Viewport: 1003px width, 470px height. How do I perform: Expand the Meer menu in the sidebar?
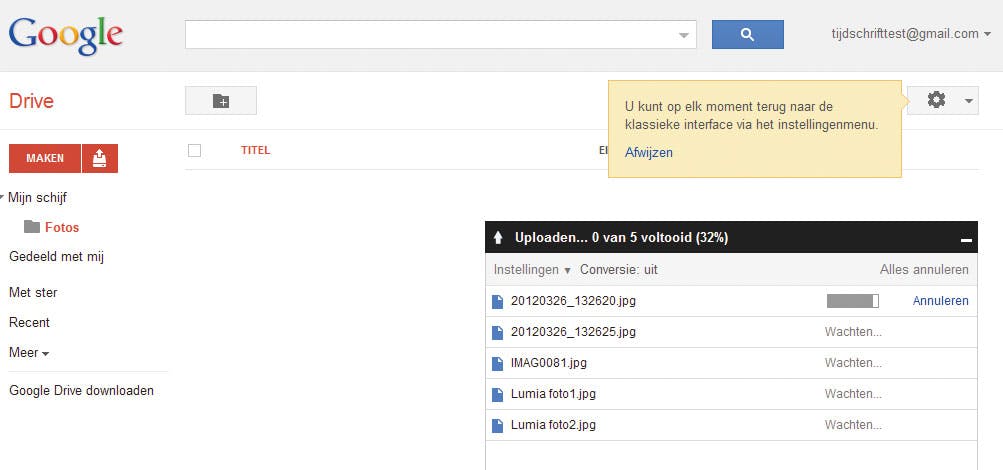click(x=29, y=353)
